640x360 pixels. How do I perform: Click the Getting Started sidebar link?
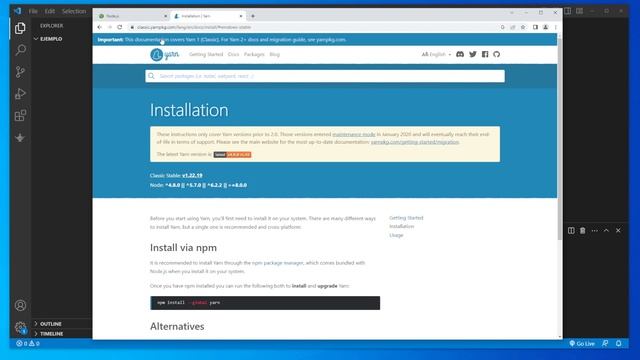[406, 218]
